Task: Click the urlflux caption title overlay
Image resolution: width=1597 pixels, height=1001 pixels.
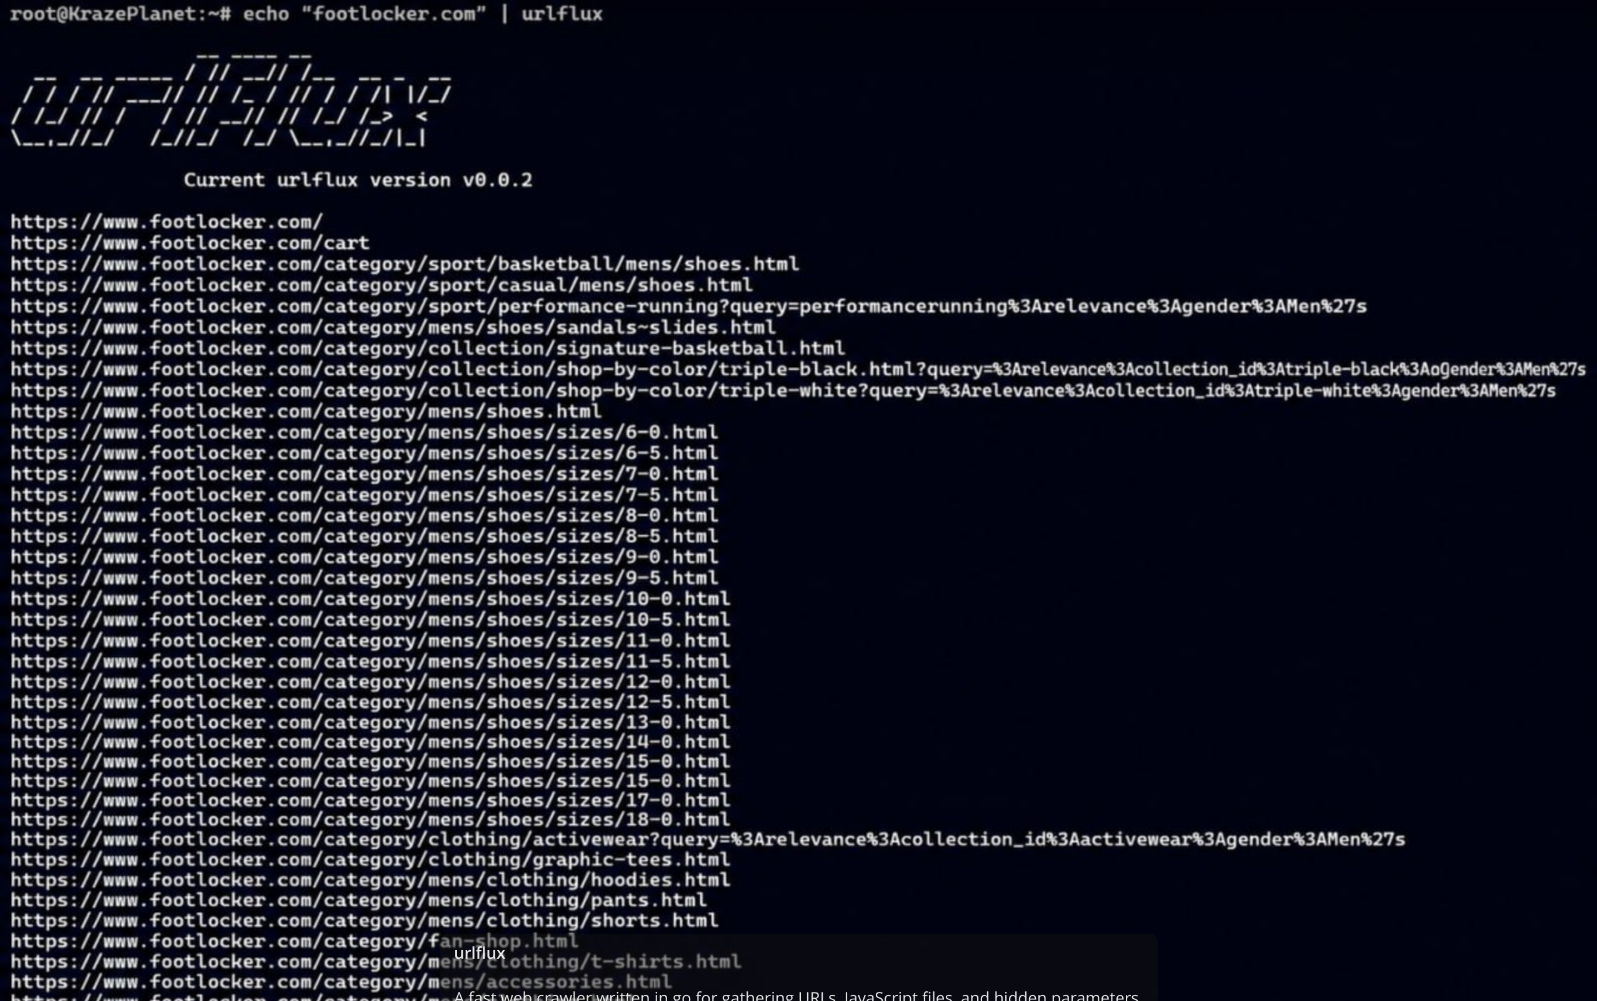Action: 479,953
